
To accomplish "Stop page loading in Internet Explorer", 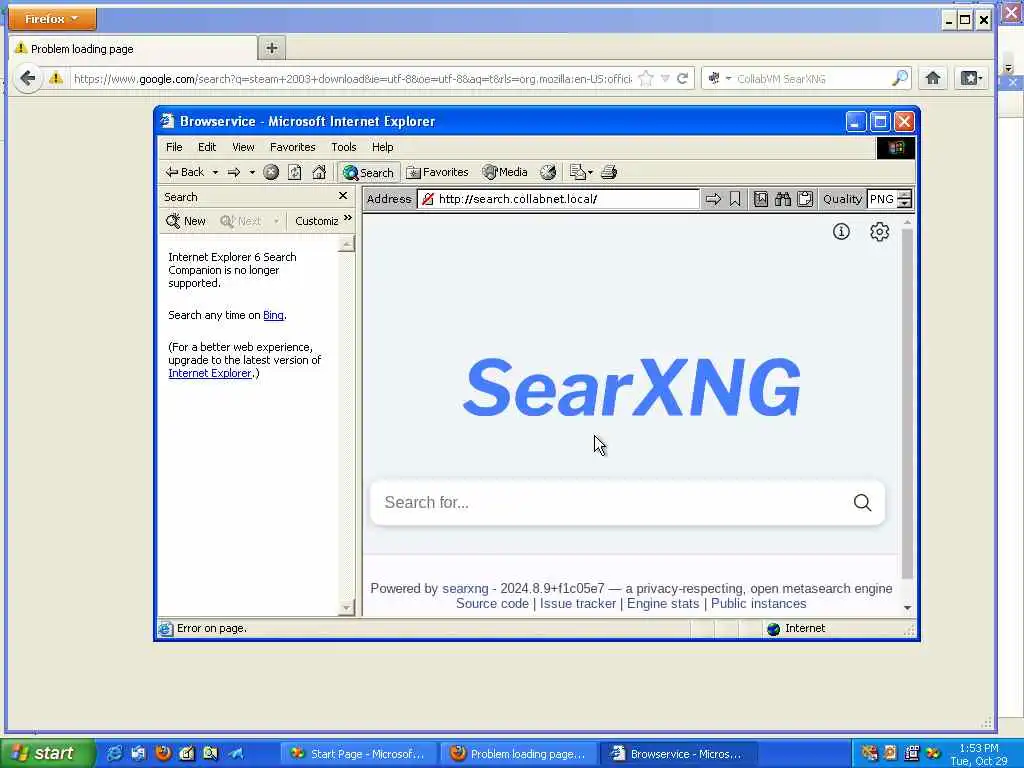I will [x=271, y=172].
